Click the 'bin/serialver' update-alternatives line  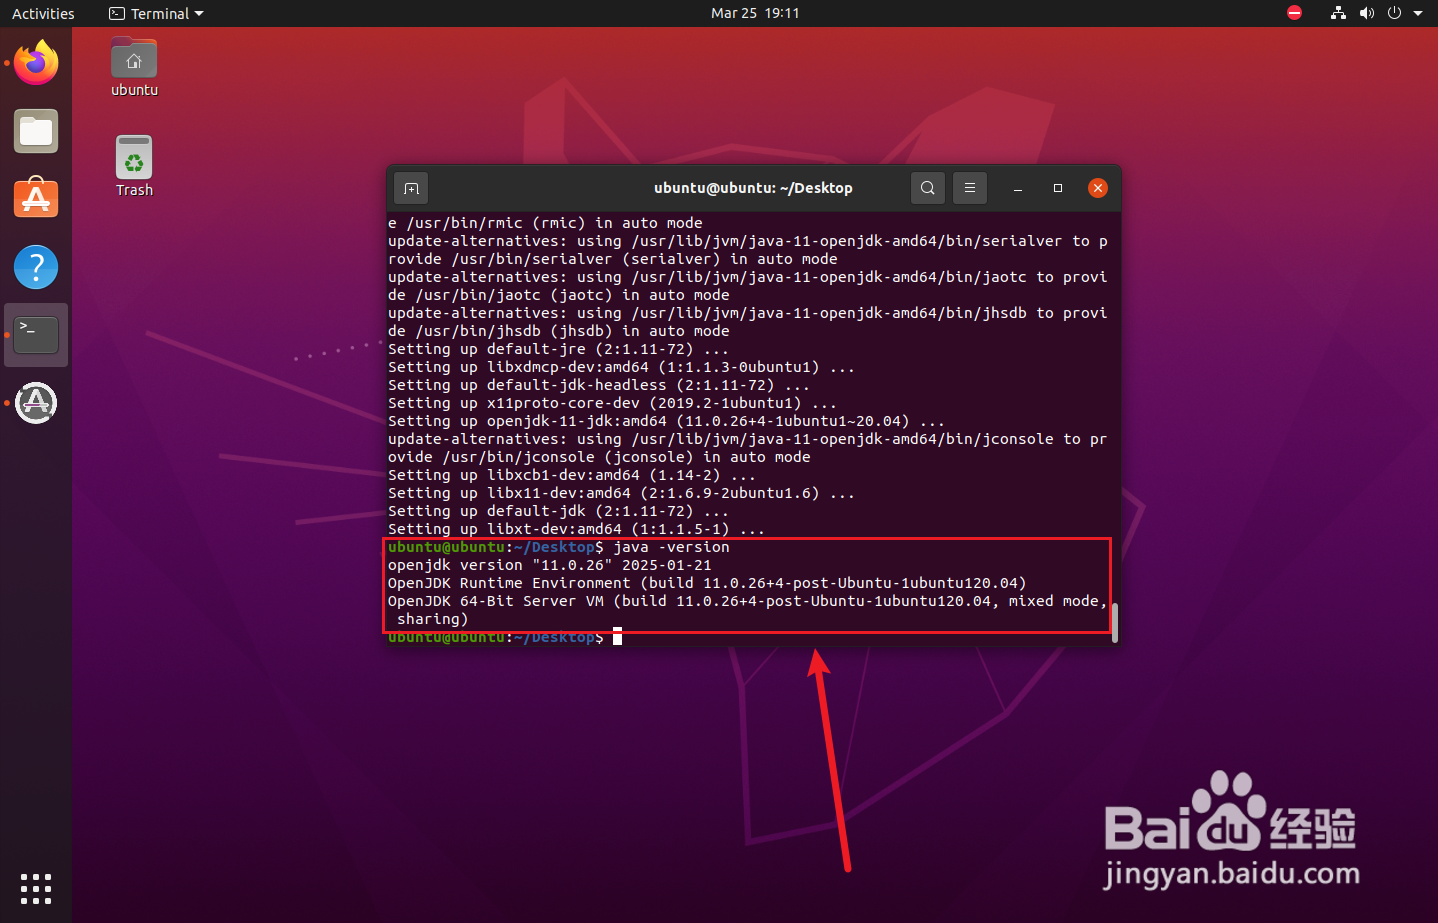pyautogui.click(x=748, y=241)
